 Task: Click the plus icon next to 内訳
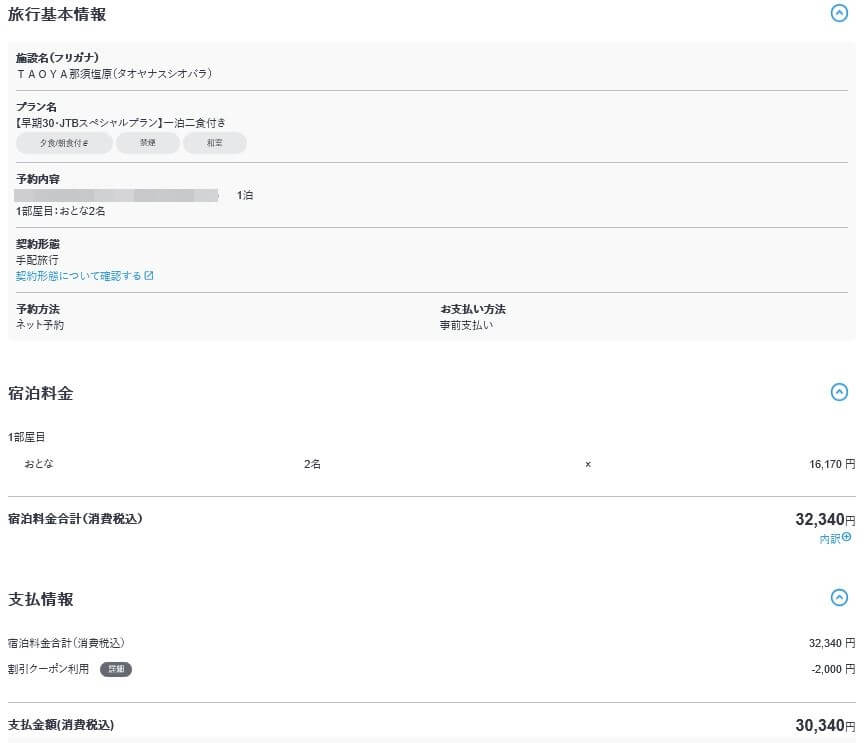click(847, 538)
